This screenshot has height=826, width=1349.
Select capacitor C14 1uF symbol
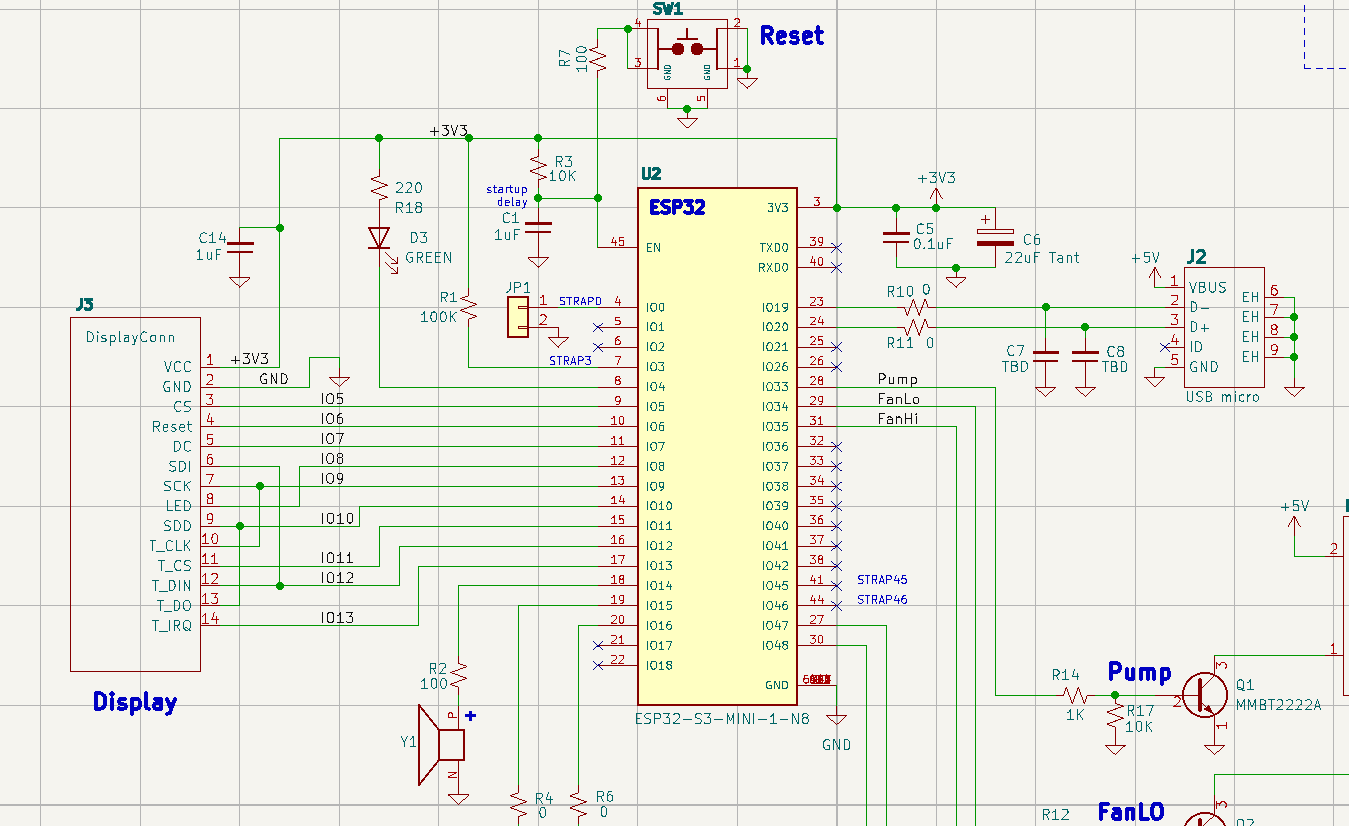tap(239, 245)
